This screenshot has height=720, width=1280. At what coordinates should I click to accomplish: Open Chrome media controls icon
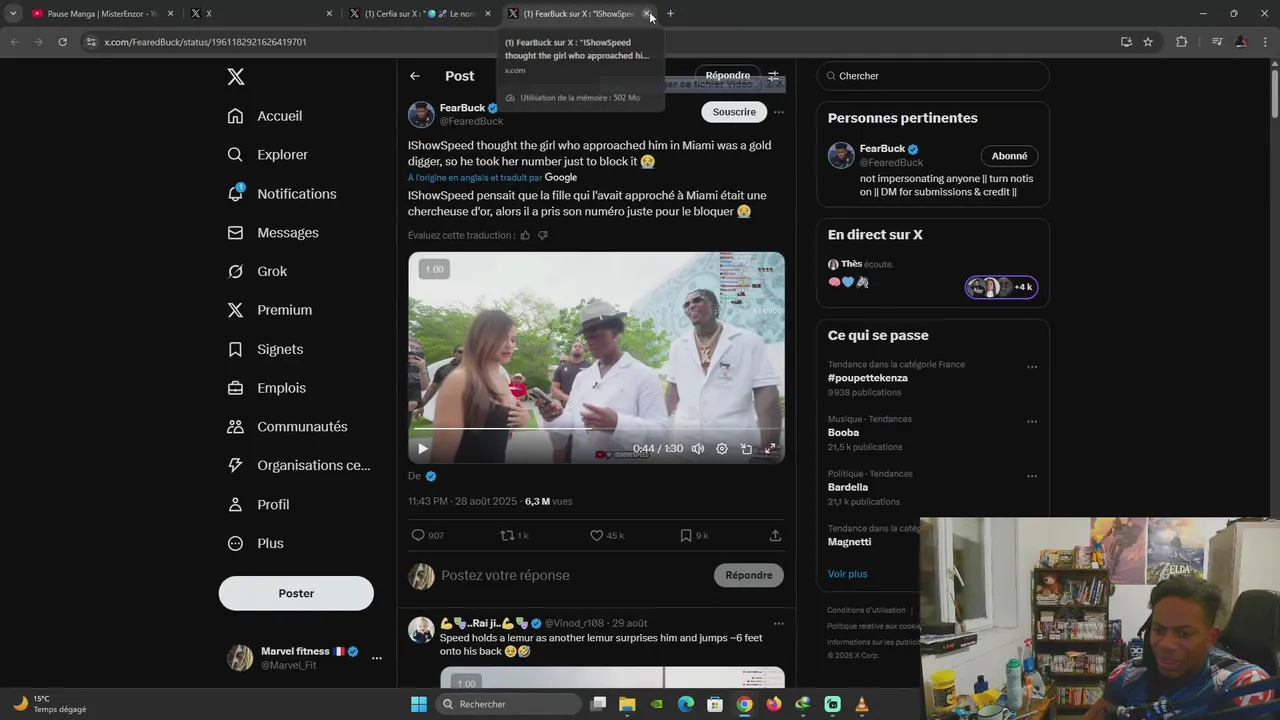(1217, 42)
